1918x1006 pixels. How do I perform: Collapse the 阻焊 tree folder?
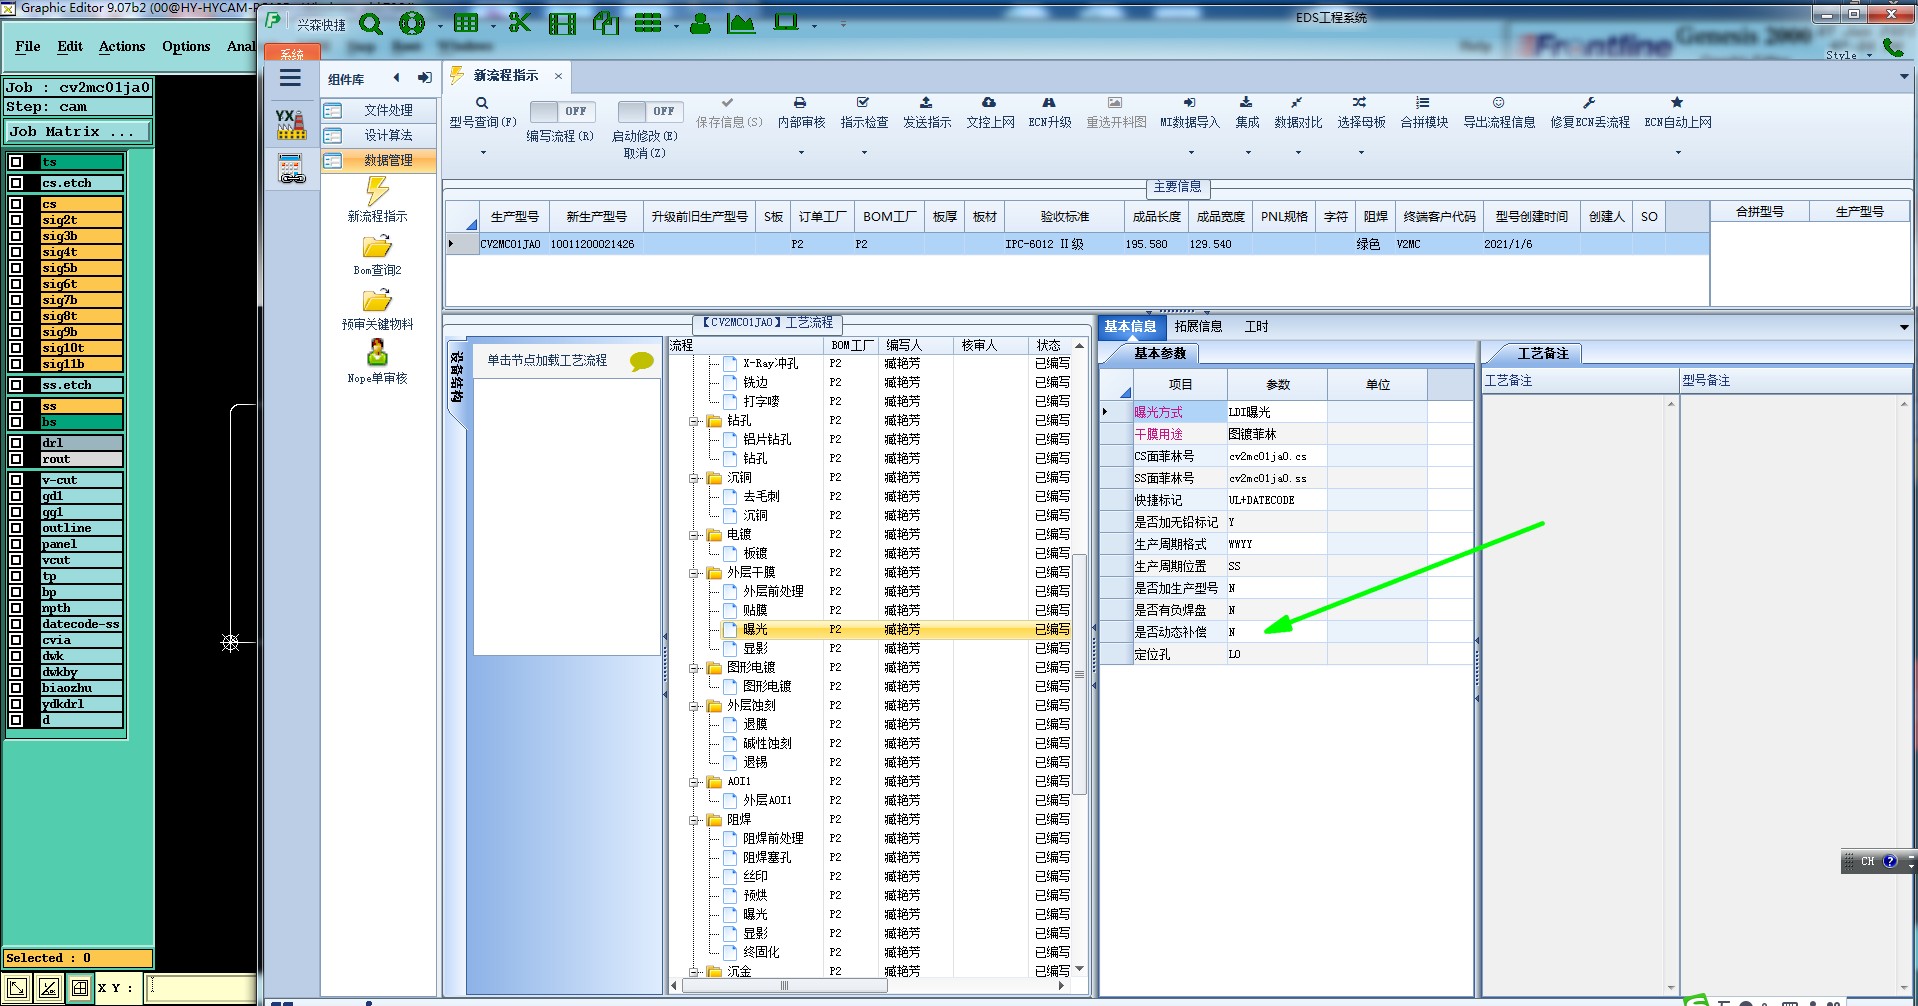coord(694,820)
